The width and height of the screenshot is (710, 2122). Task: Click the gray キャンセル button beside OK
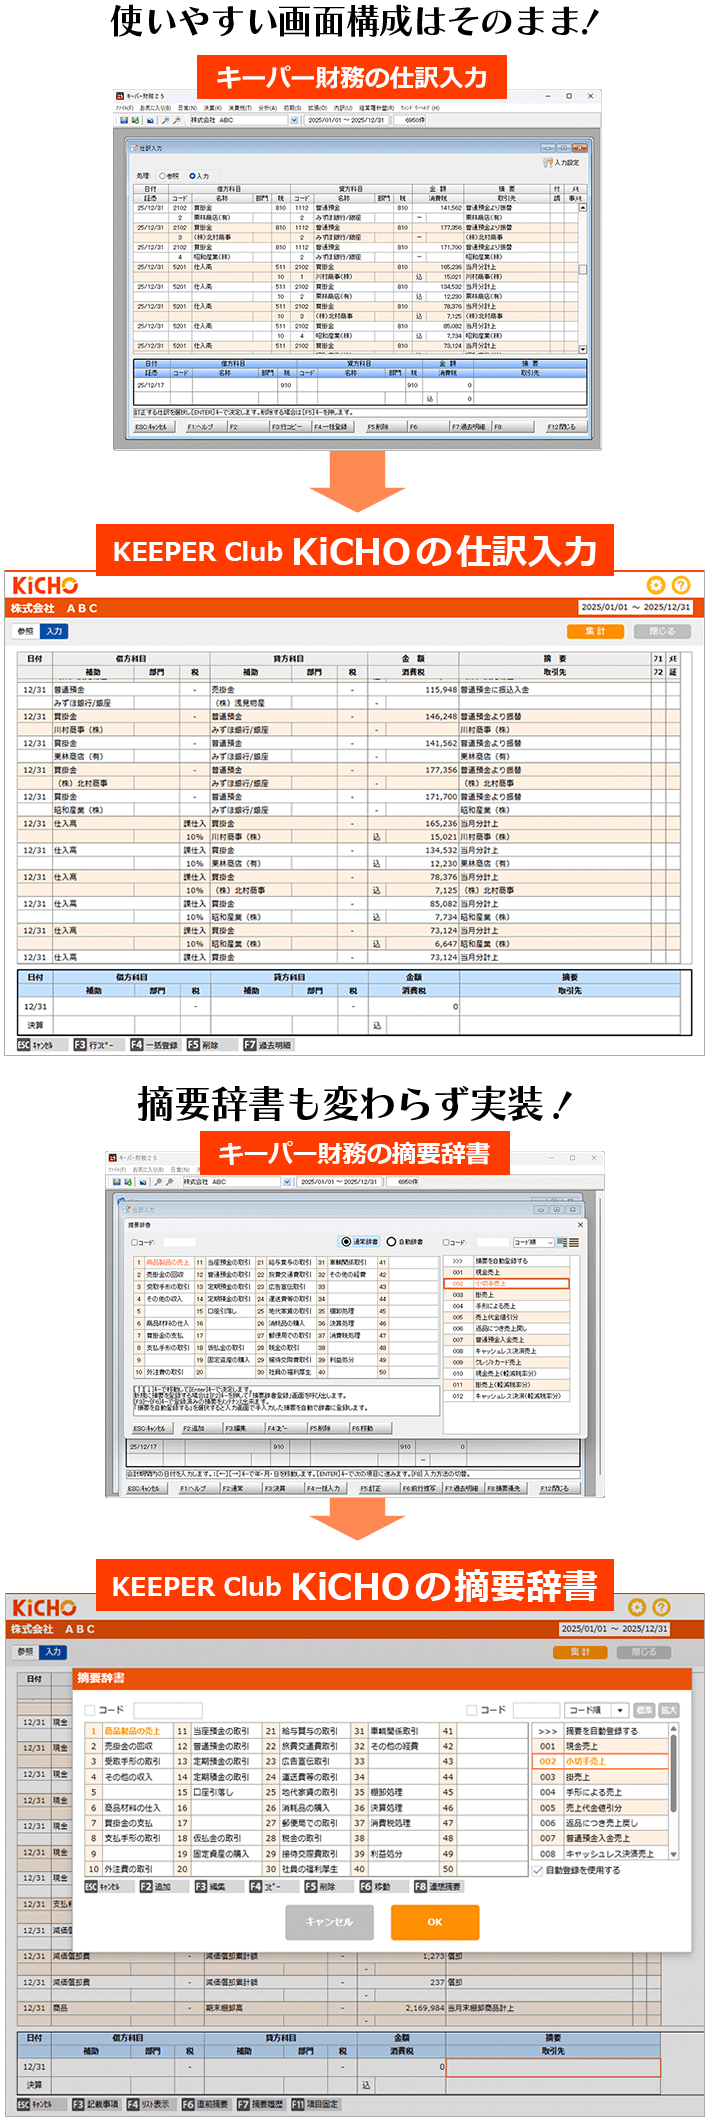[x=329, y=1921]
